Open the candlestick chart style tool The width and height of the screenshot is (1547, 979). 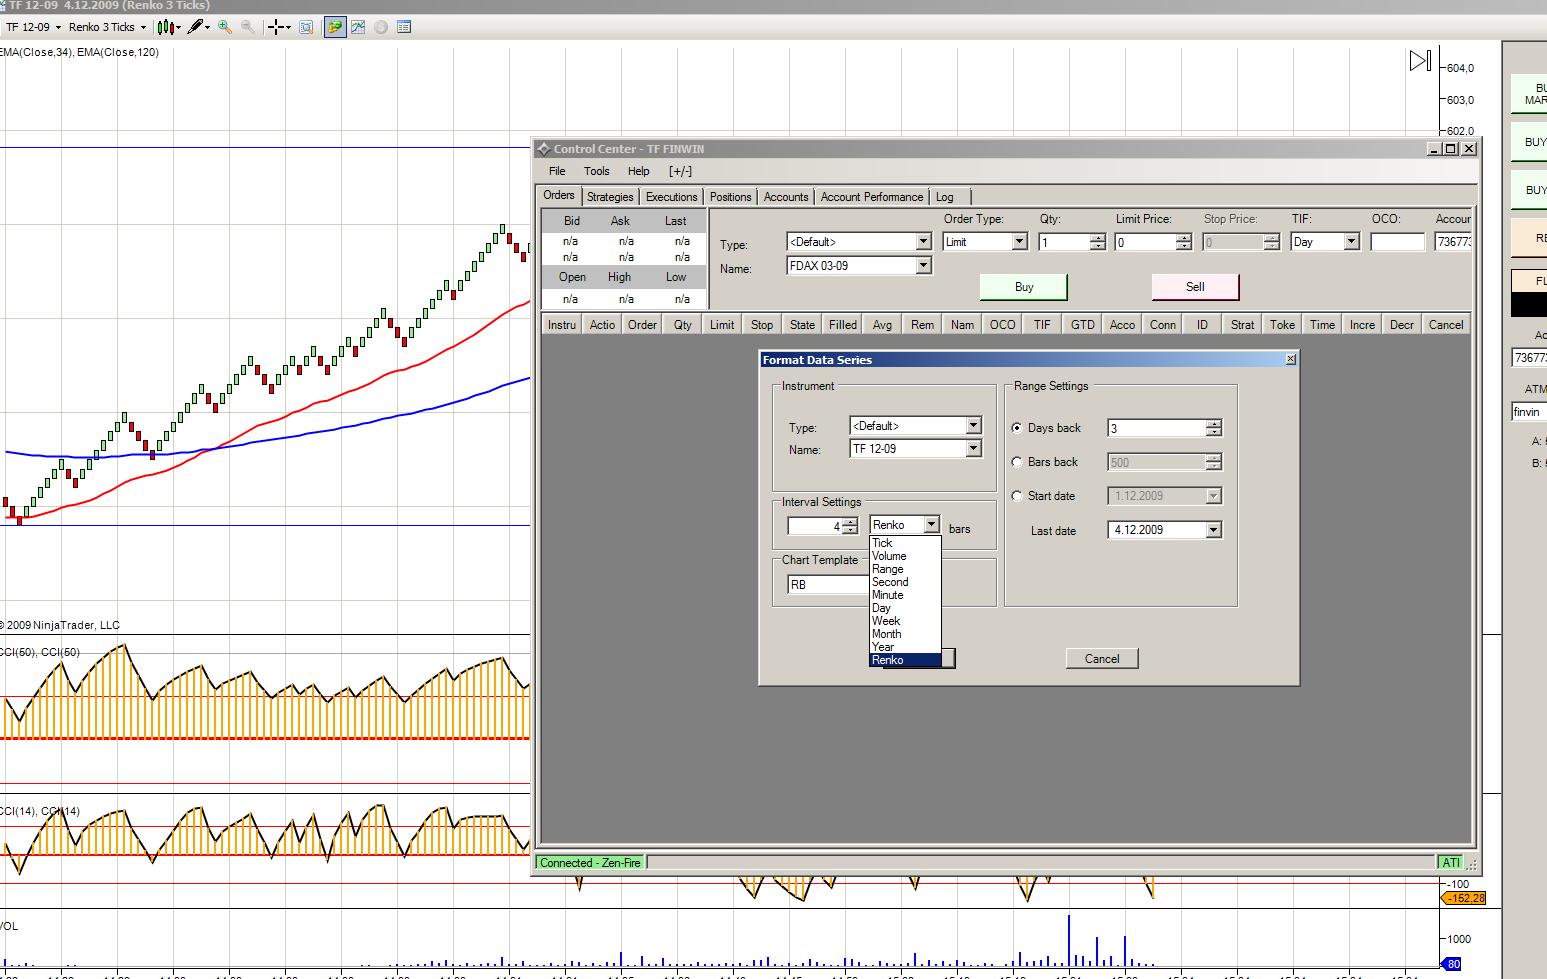click(166, 27)
